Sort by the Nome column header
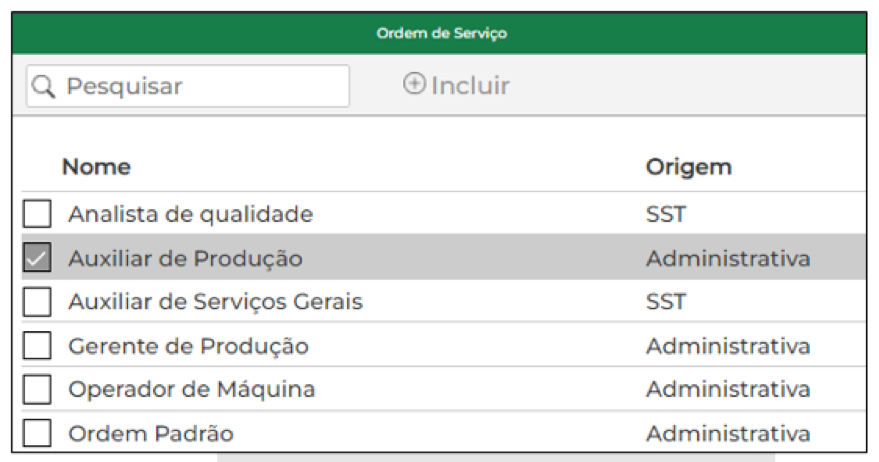 click(96, 167)
